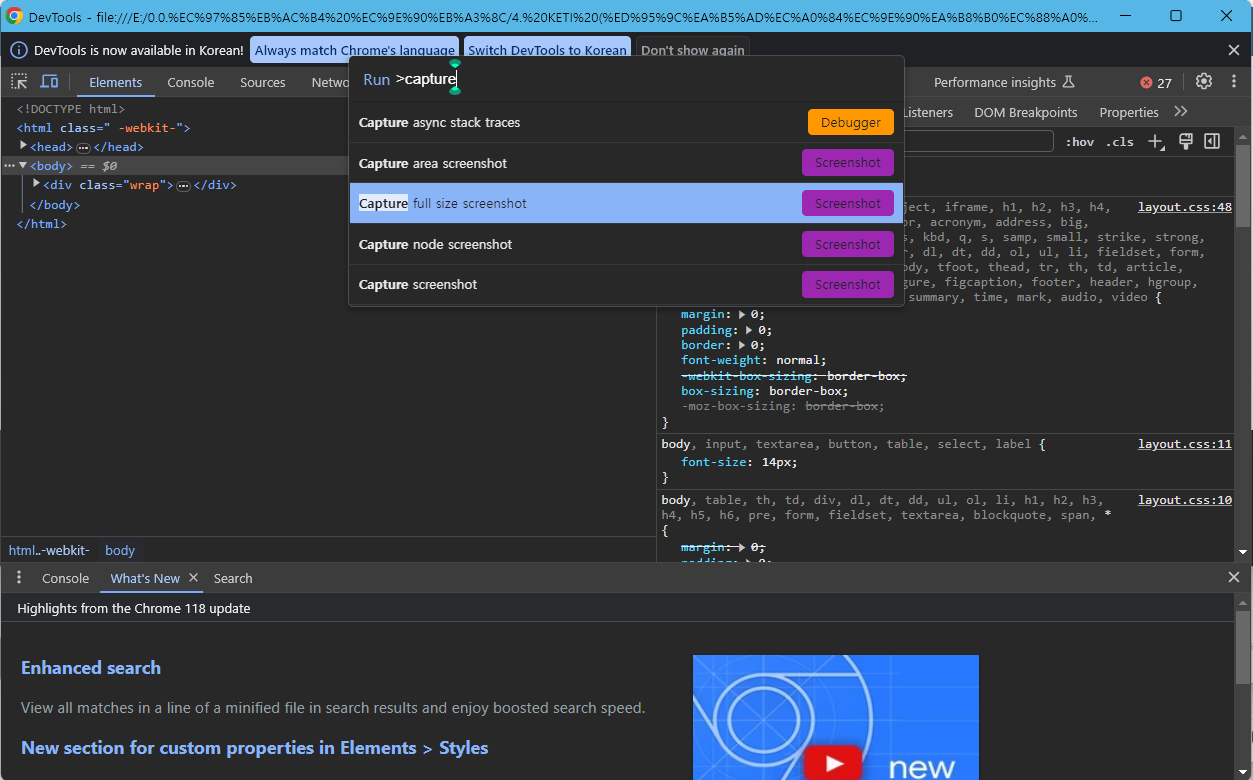Show the computed styles sidebar icon
Image resolution: width=1253 pixels, height=780 pixels.
coord(1212,142)
